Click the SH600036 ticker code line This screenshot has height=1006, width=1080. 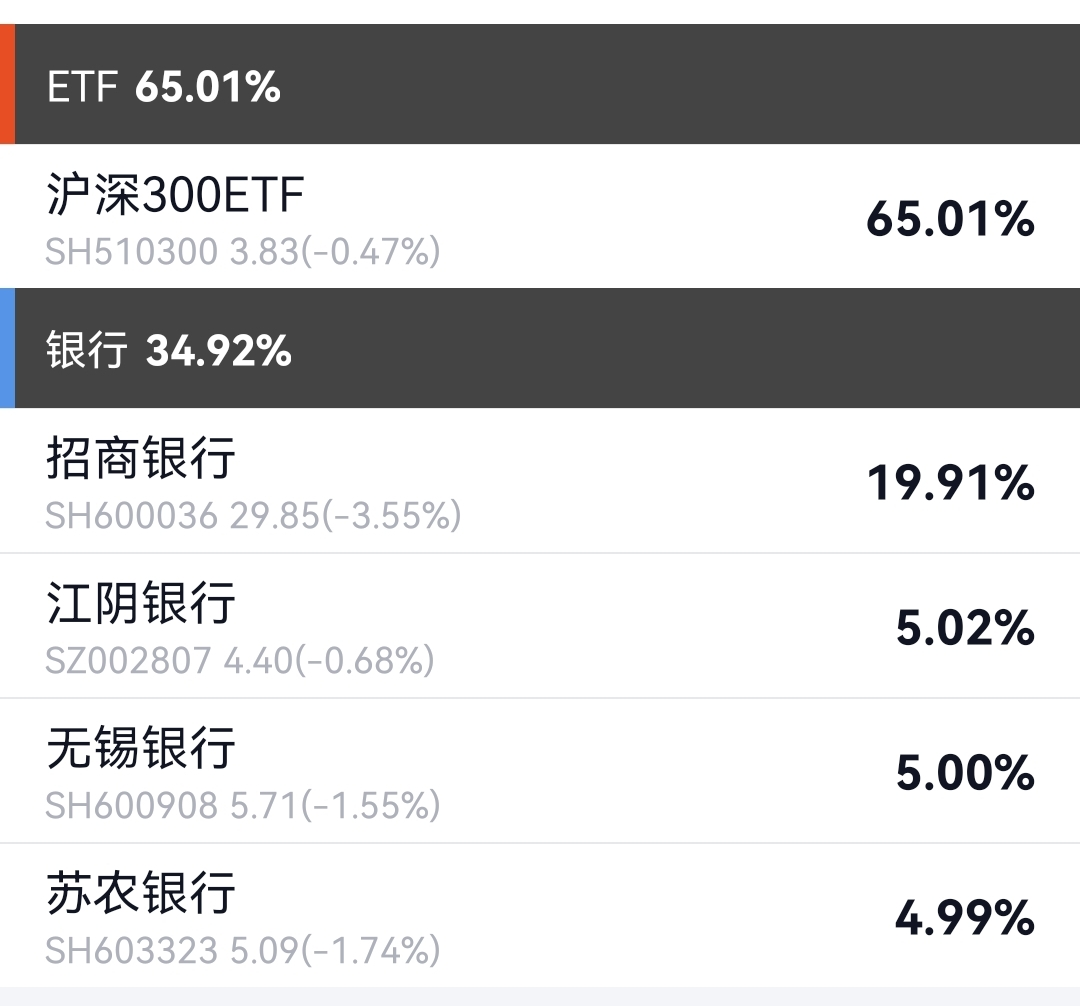pyautogui.click(x=253, y=515)
